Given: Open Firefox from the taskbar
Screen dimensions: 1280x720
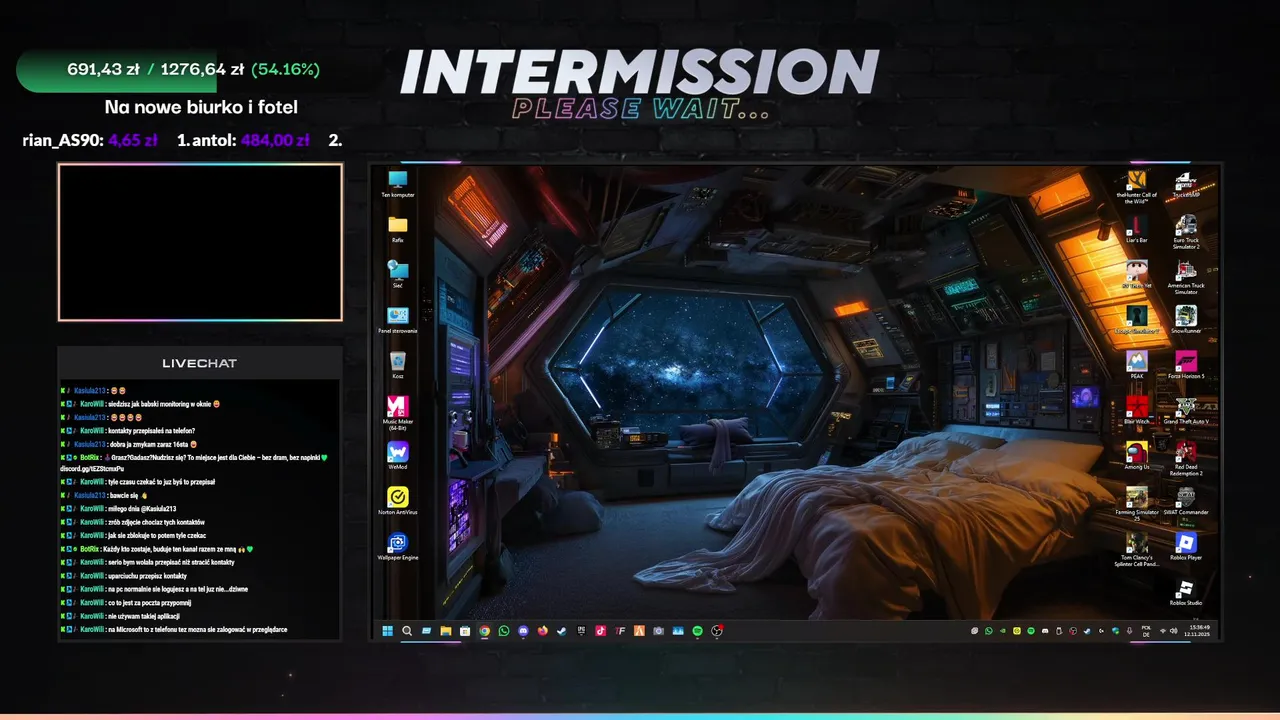Looking at the screenshot, I should coord(542,631).
